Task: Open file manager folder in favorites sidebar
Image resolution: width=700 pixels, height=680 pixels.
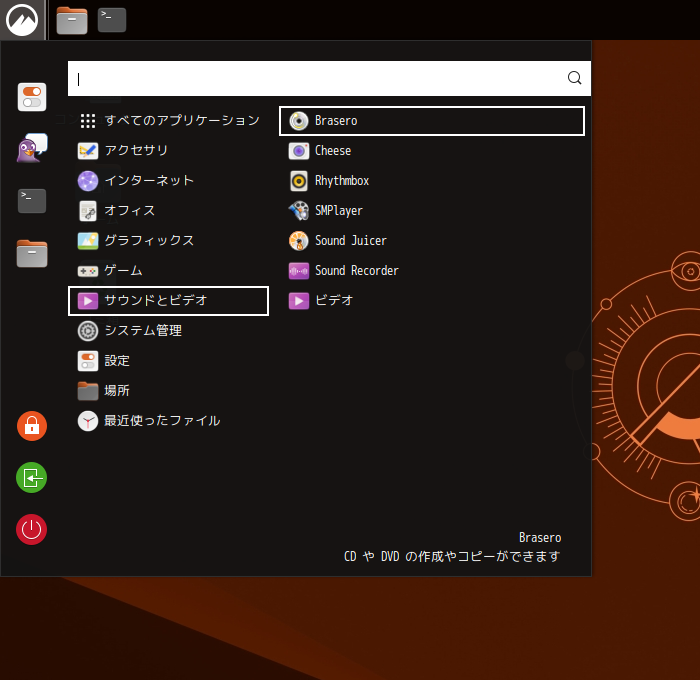Action: (x=32, y=253)
